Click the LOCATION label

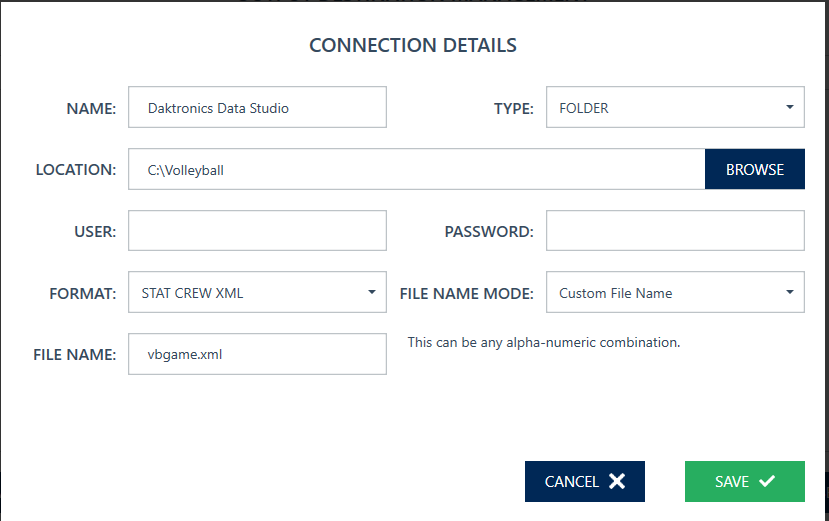click(x=76, y=170)
